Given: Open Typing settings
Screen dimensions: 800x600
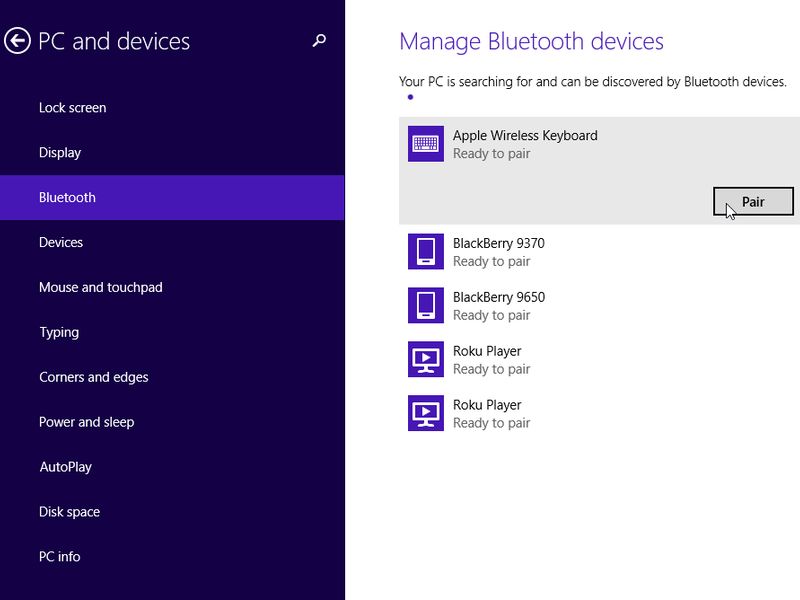Looking at the screenshot, I should pyautogui.click(x=172, y=332).
